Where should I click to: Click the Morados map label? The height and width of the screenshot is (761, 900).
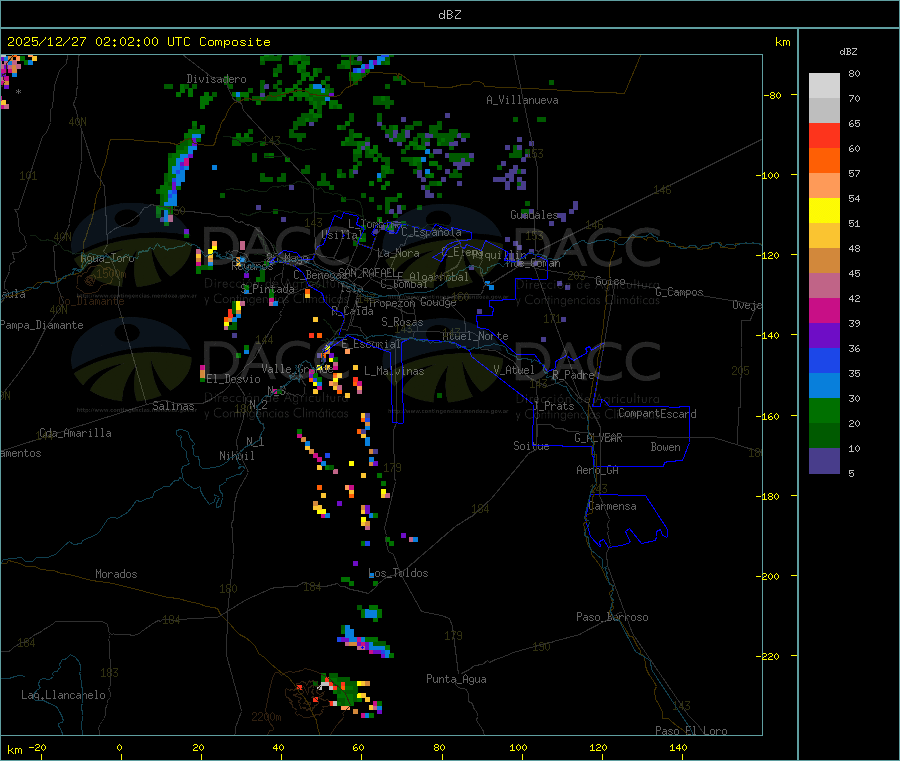click(x=116, y=574)
